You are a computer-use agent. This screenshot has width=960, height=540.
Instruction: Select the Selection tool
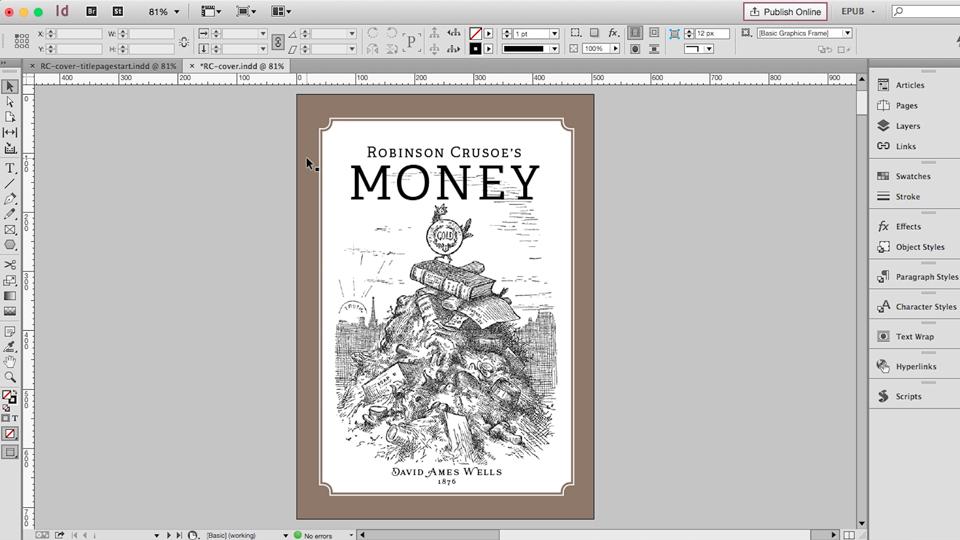coord(10,87)
